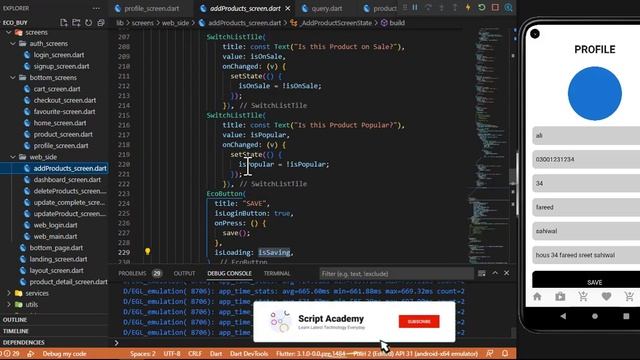Click the New Folder icon in Explorer
This screenshot has height=360, width=640.
(76, 23)
